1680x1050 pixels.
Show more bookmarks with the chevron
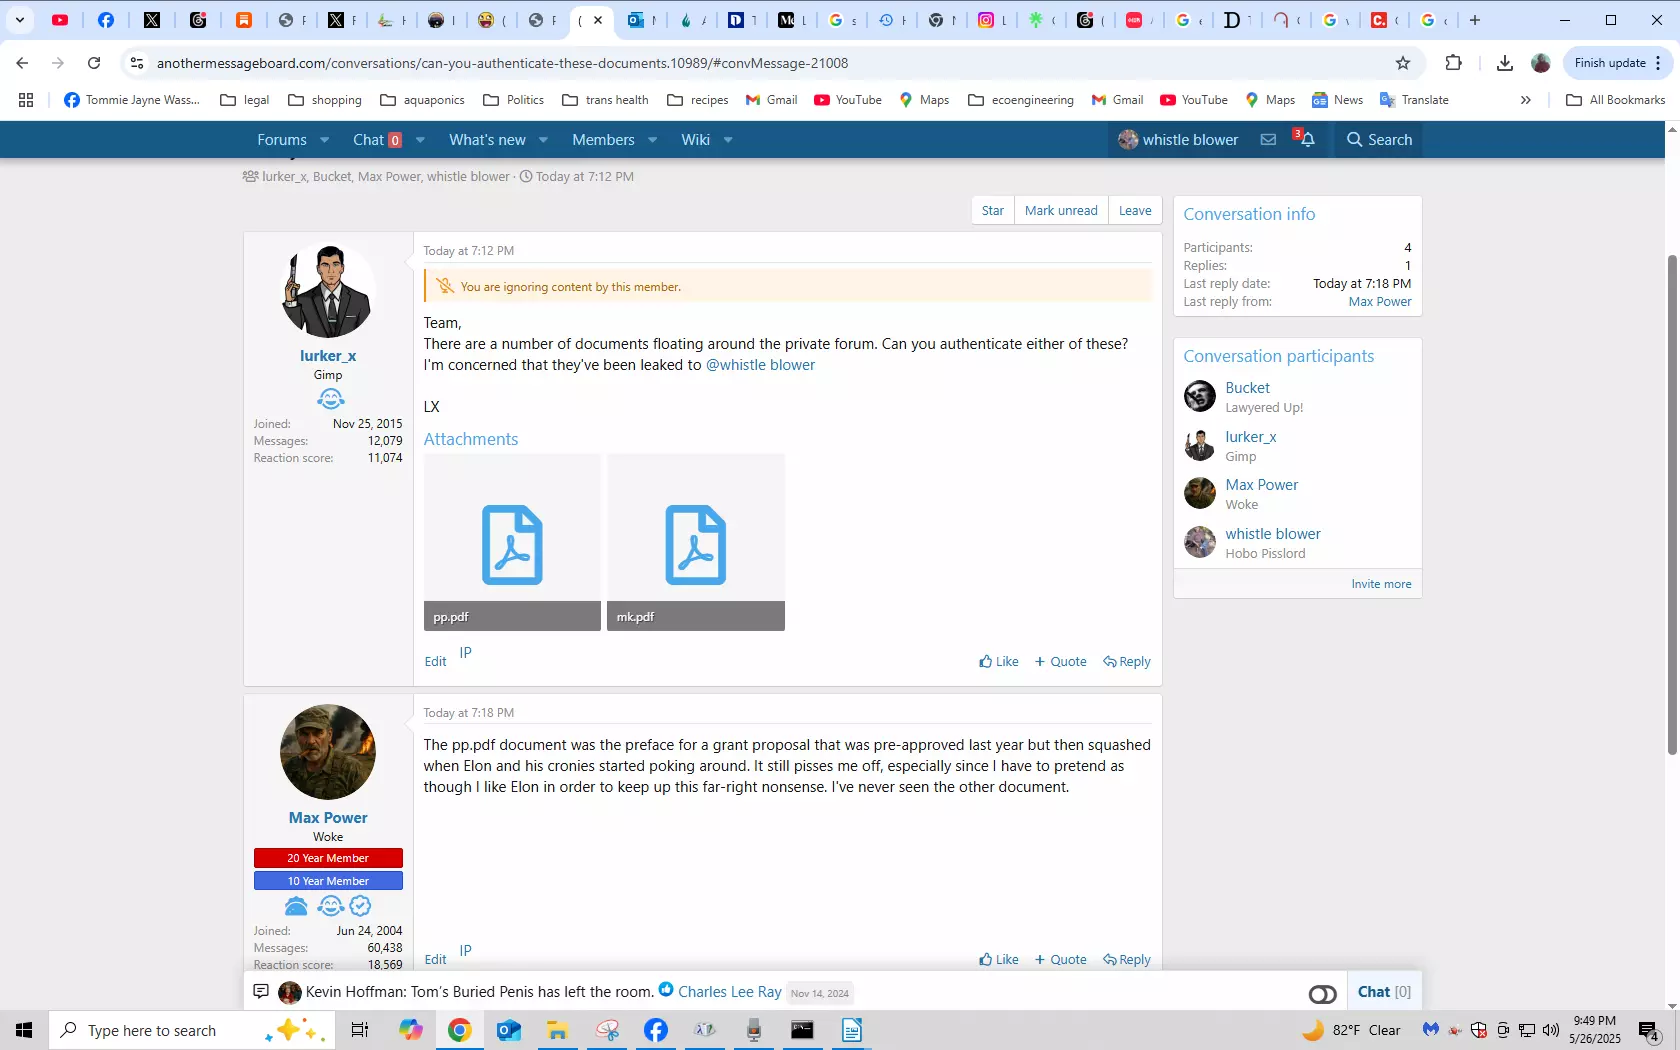pyautogui.click(x=1525, y=100)
